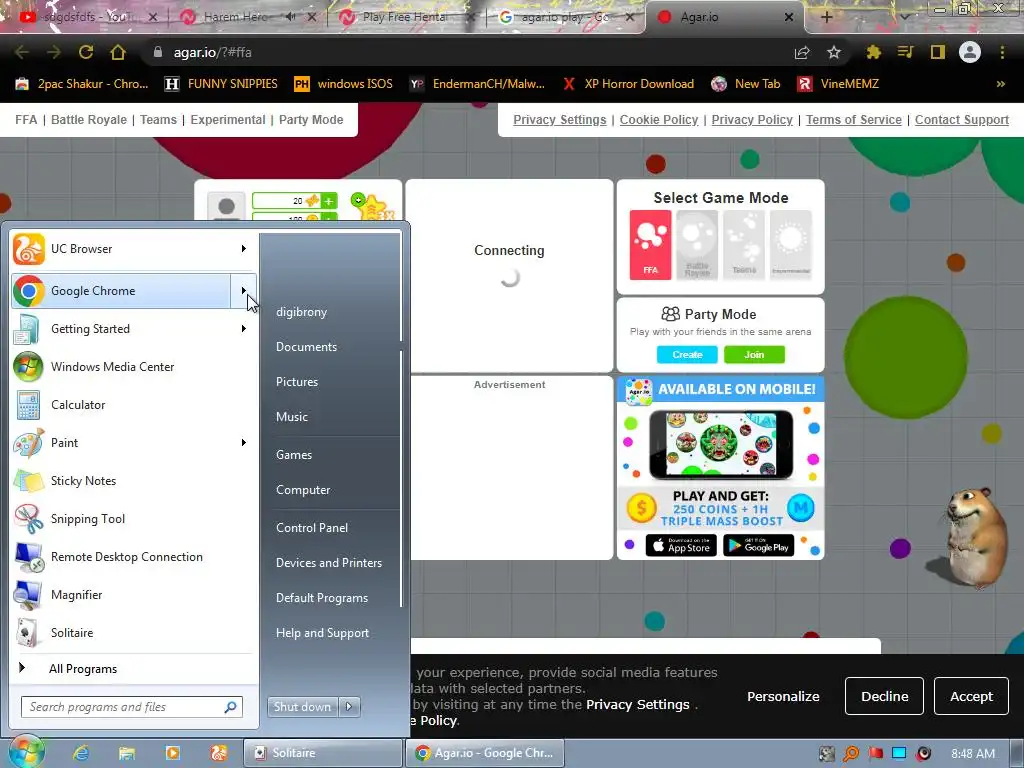Open Privacy Policy link
The width and height of the screenshot is (1024, 768).
pyautogui.click(x=752, y=120)
